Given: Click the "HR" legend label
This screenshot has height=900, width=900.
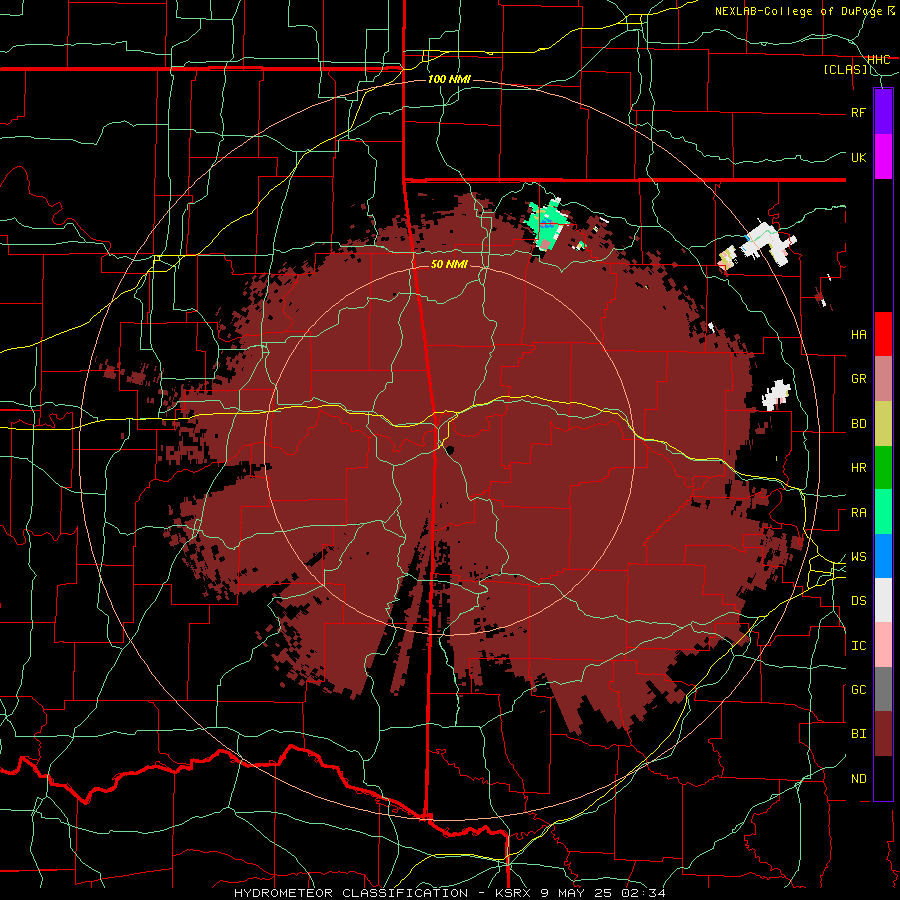Looking at the screenshot, I should tap(858, 468).
